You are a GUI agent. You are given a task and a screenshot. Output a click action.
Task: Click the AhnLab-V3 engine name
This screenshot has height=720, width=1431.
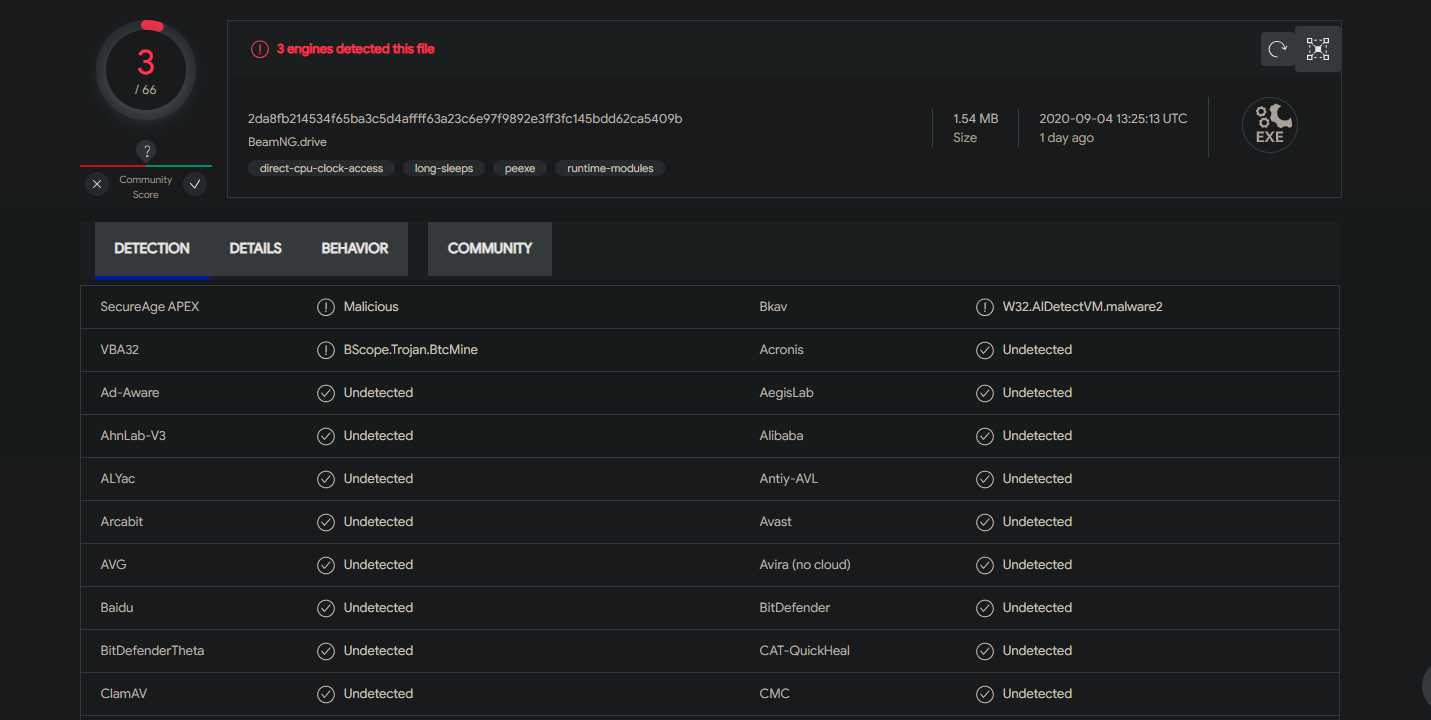click(x=133, y=436)
